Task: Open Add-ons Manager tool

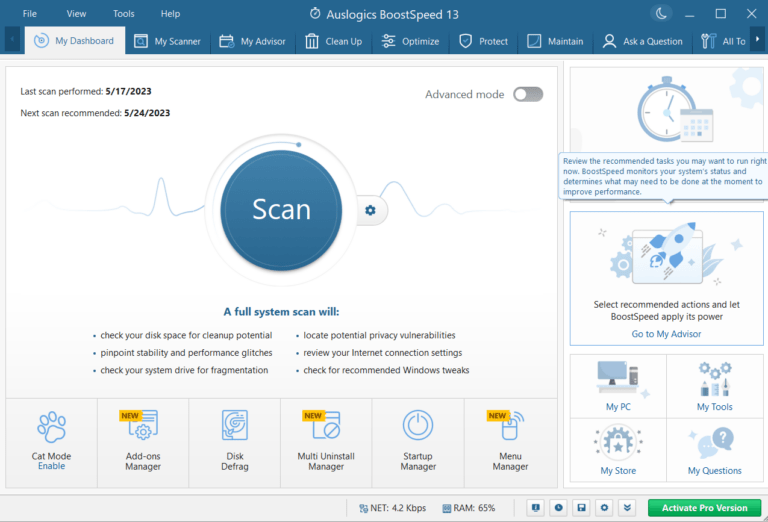Action: click(x=143, y=440)
